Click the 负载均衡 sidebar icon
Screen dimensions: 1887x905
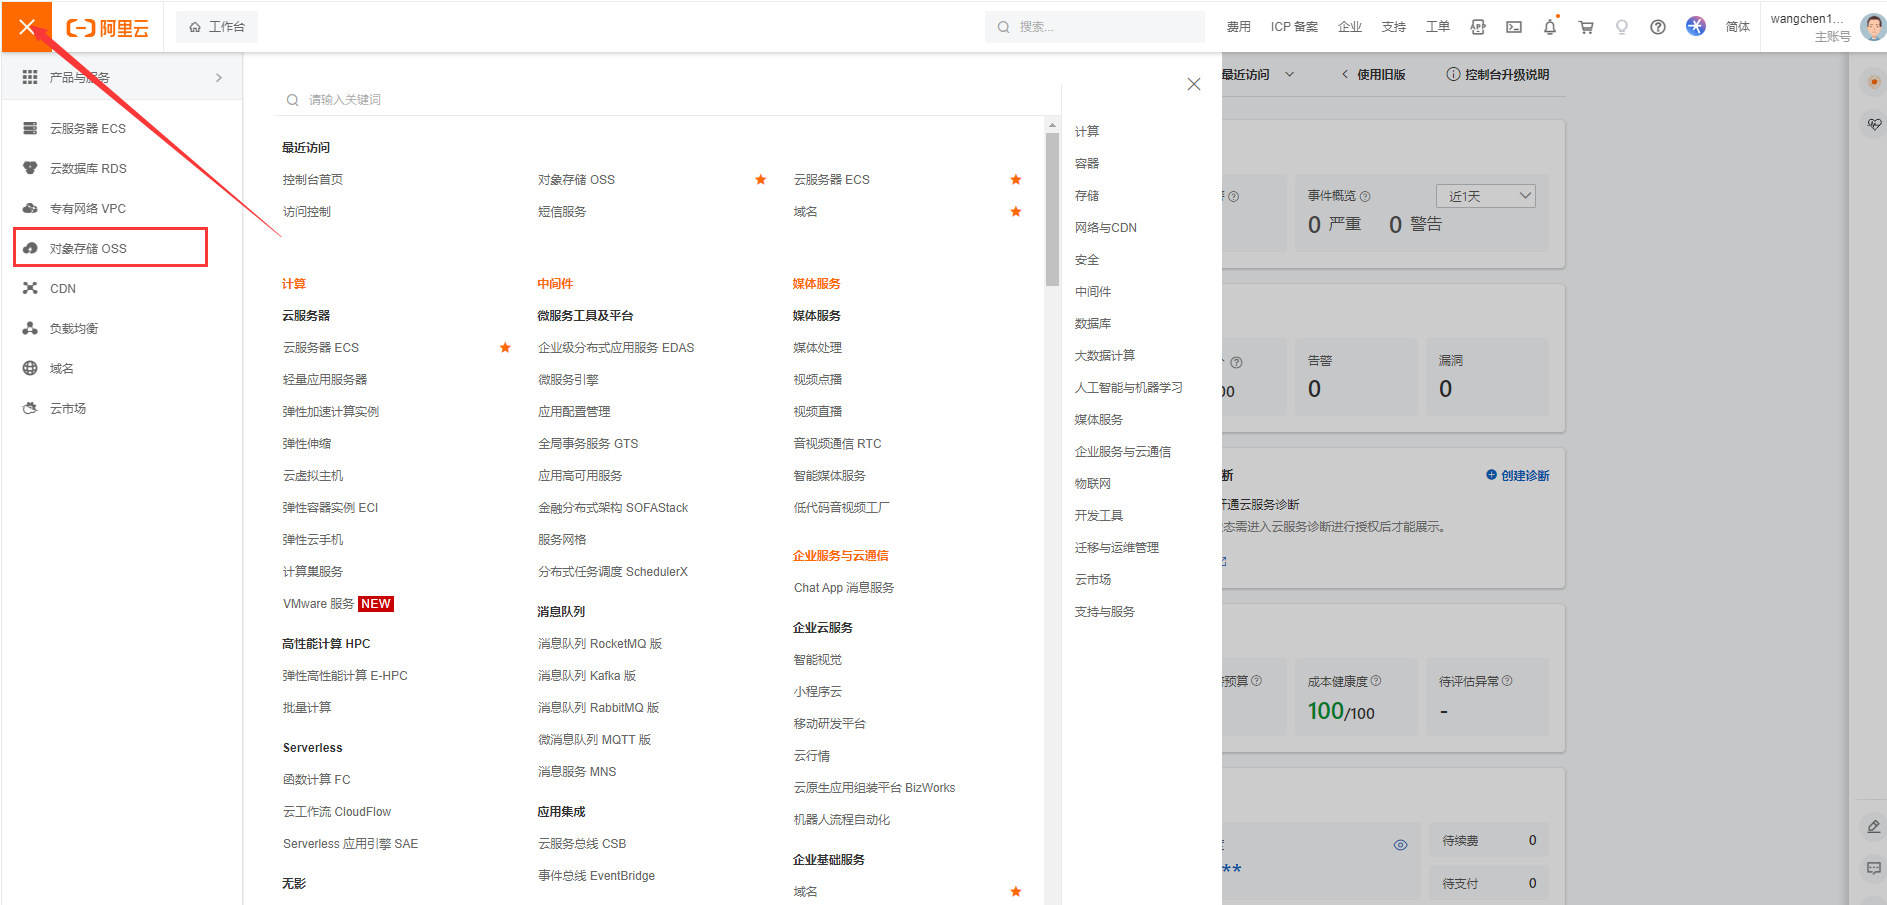click(x=30, y=328)
